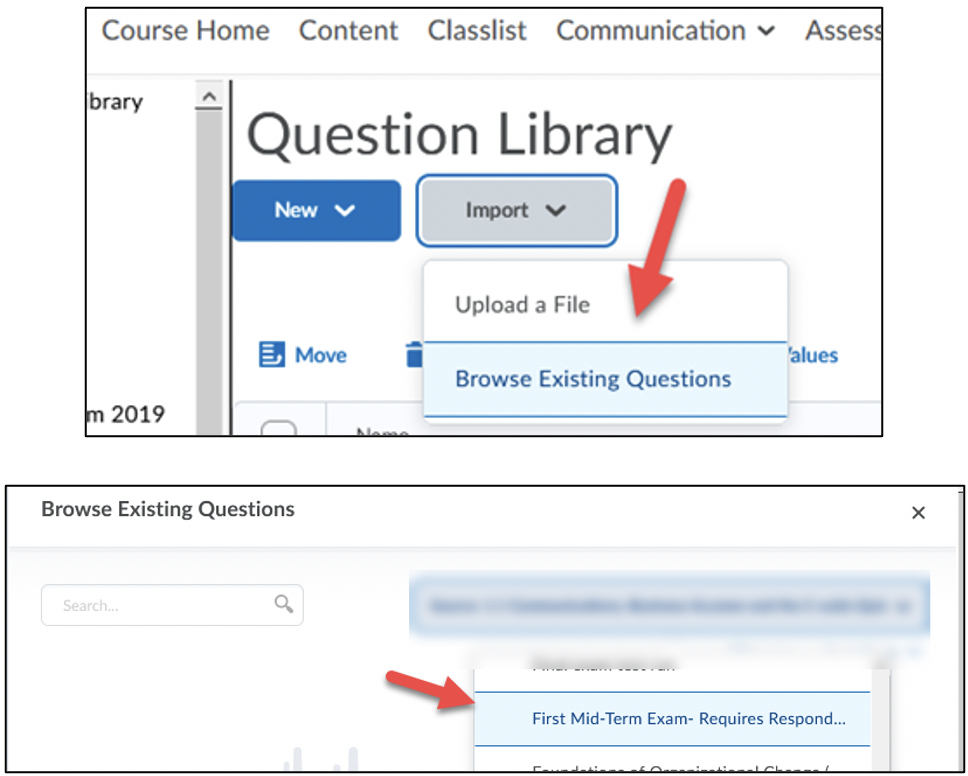Open the Classlist navigation link
Viewport: 968px width, 776px height.
coord(477,31)
